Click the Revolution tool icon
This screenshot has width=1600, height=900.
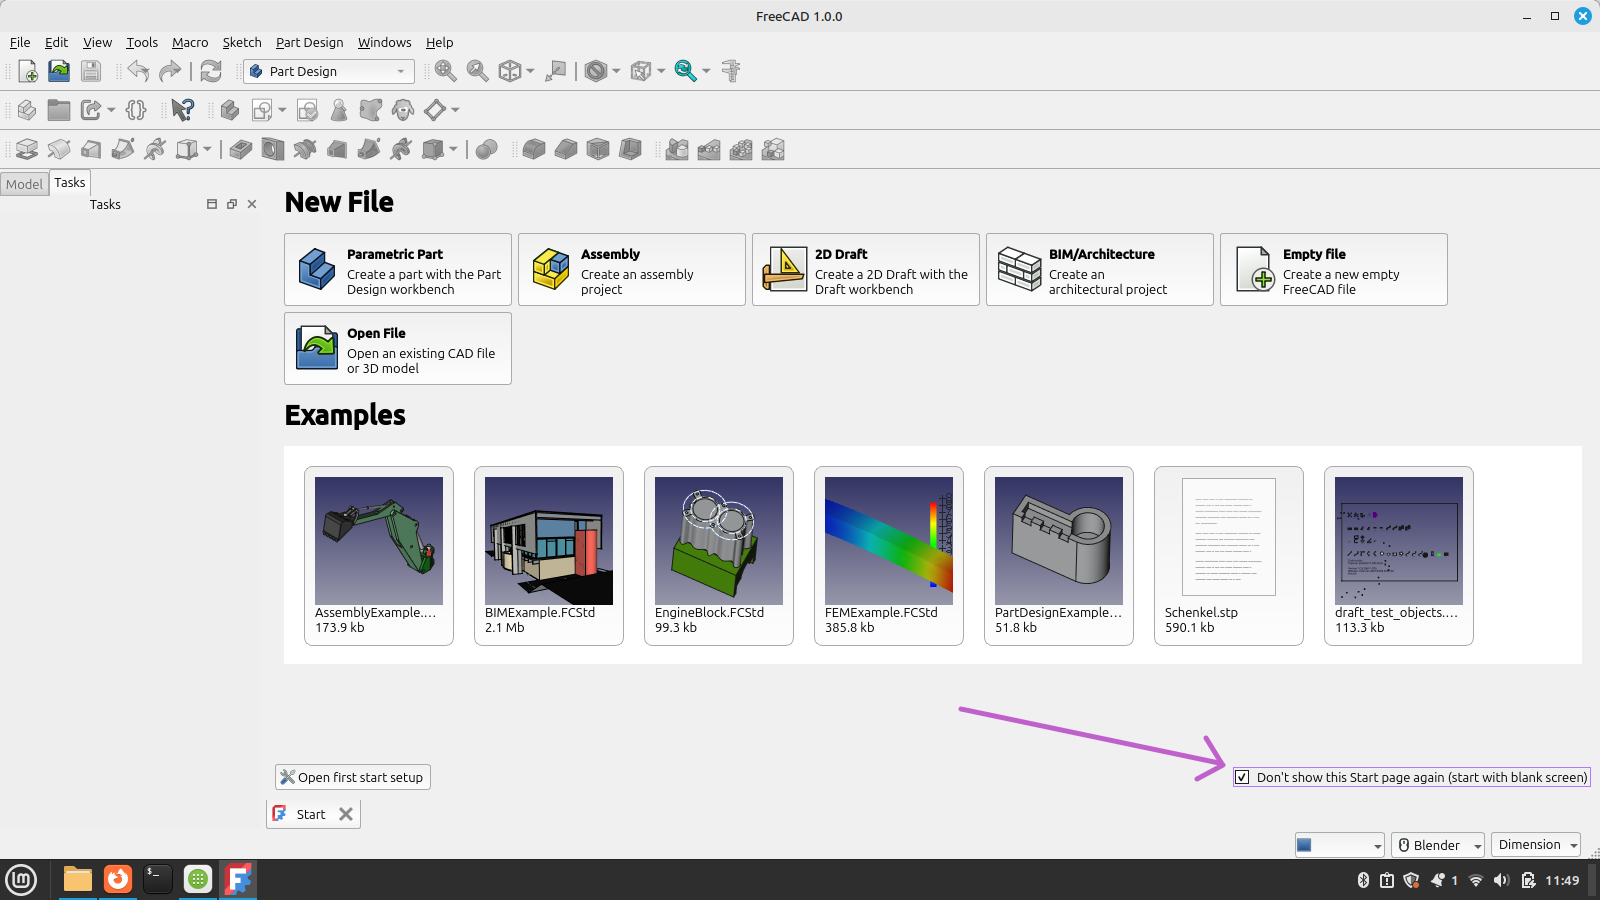pyautogui.click(x=59, y=149)
